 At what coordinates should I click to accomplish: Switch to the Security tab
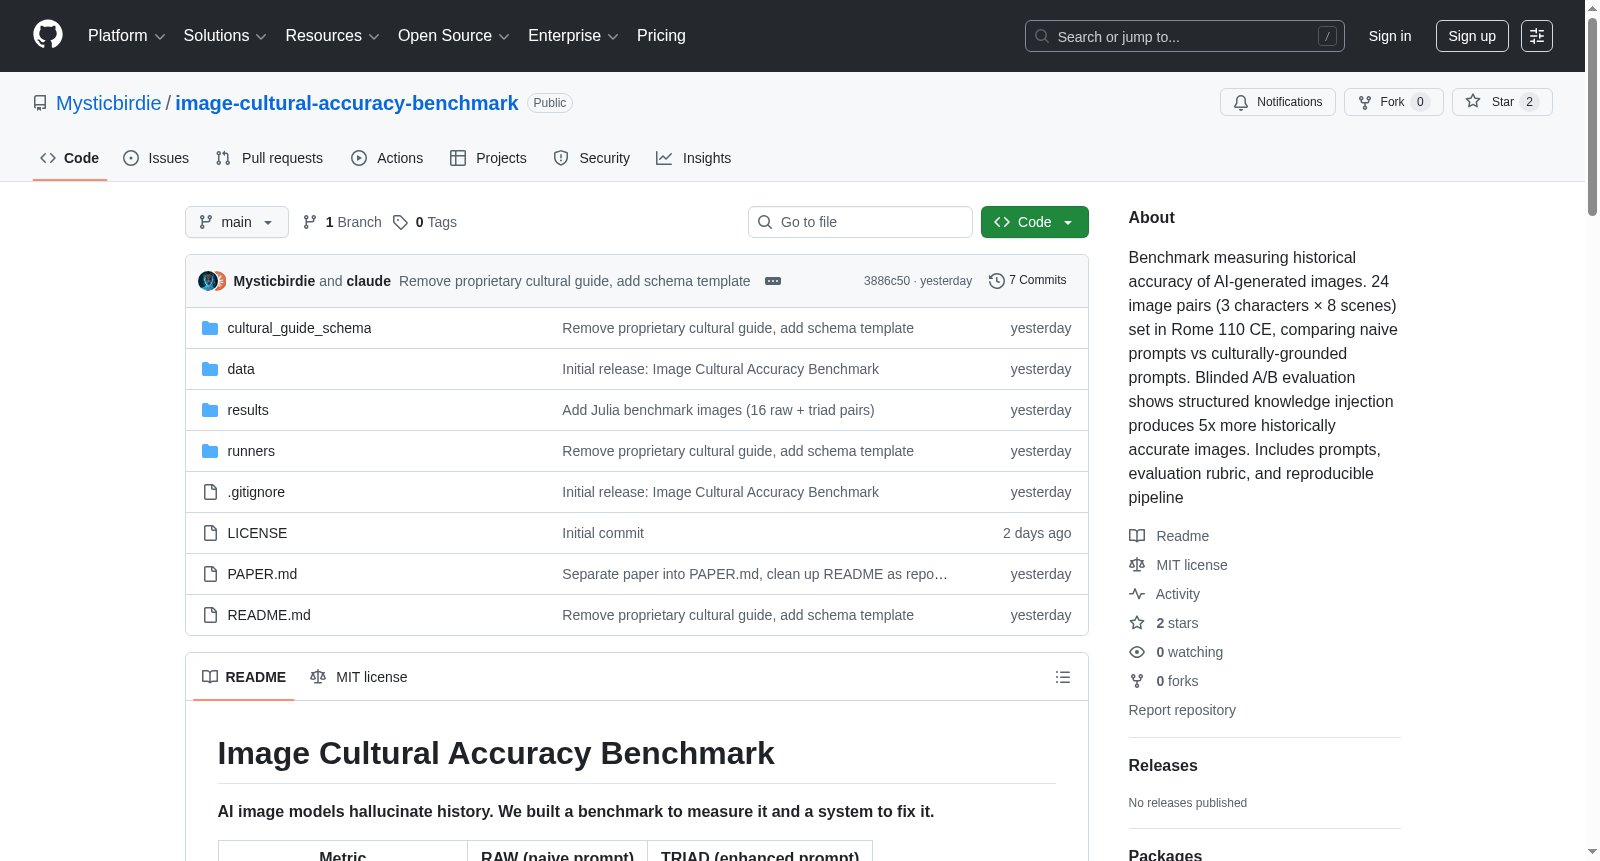[x=592, y=158]
